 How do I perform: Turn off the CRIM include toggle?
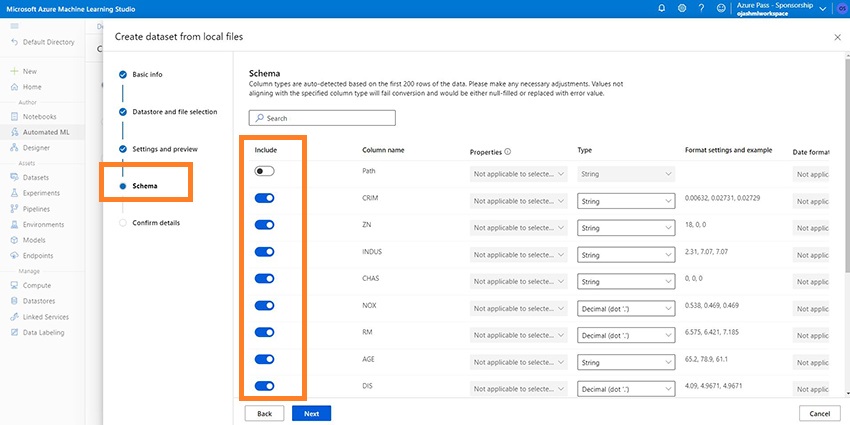point(265,199)
